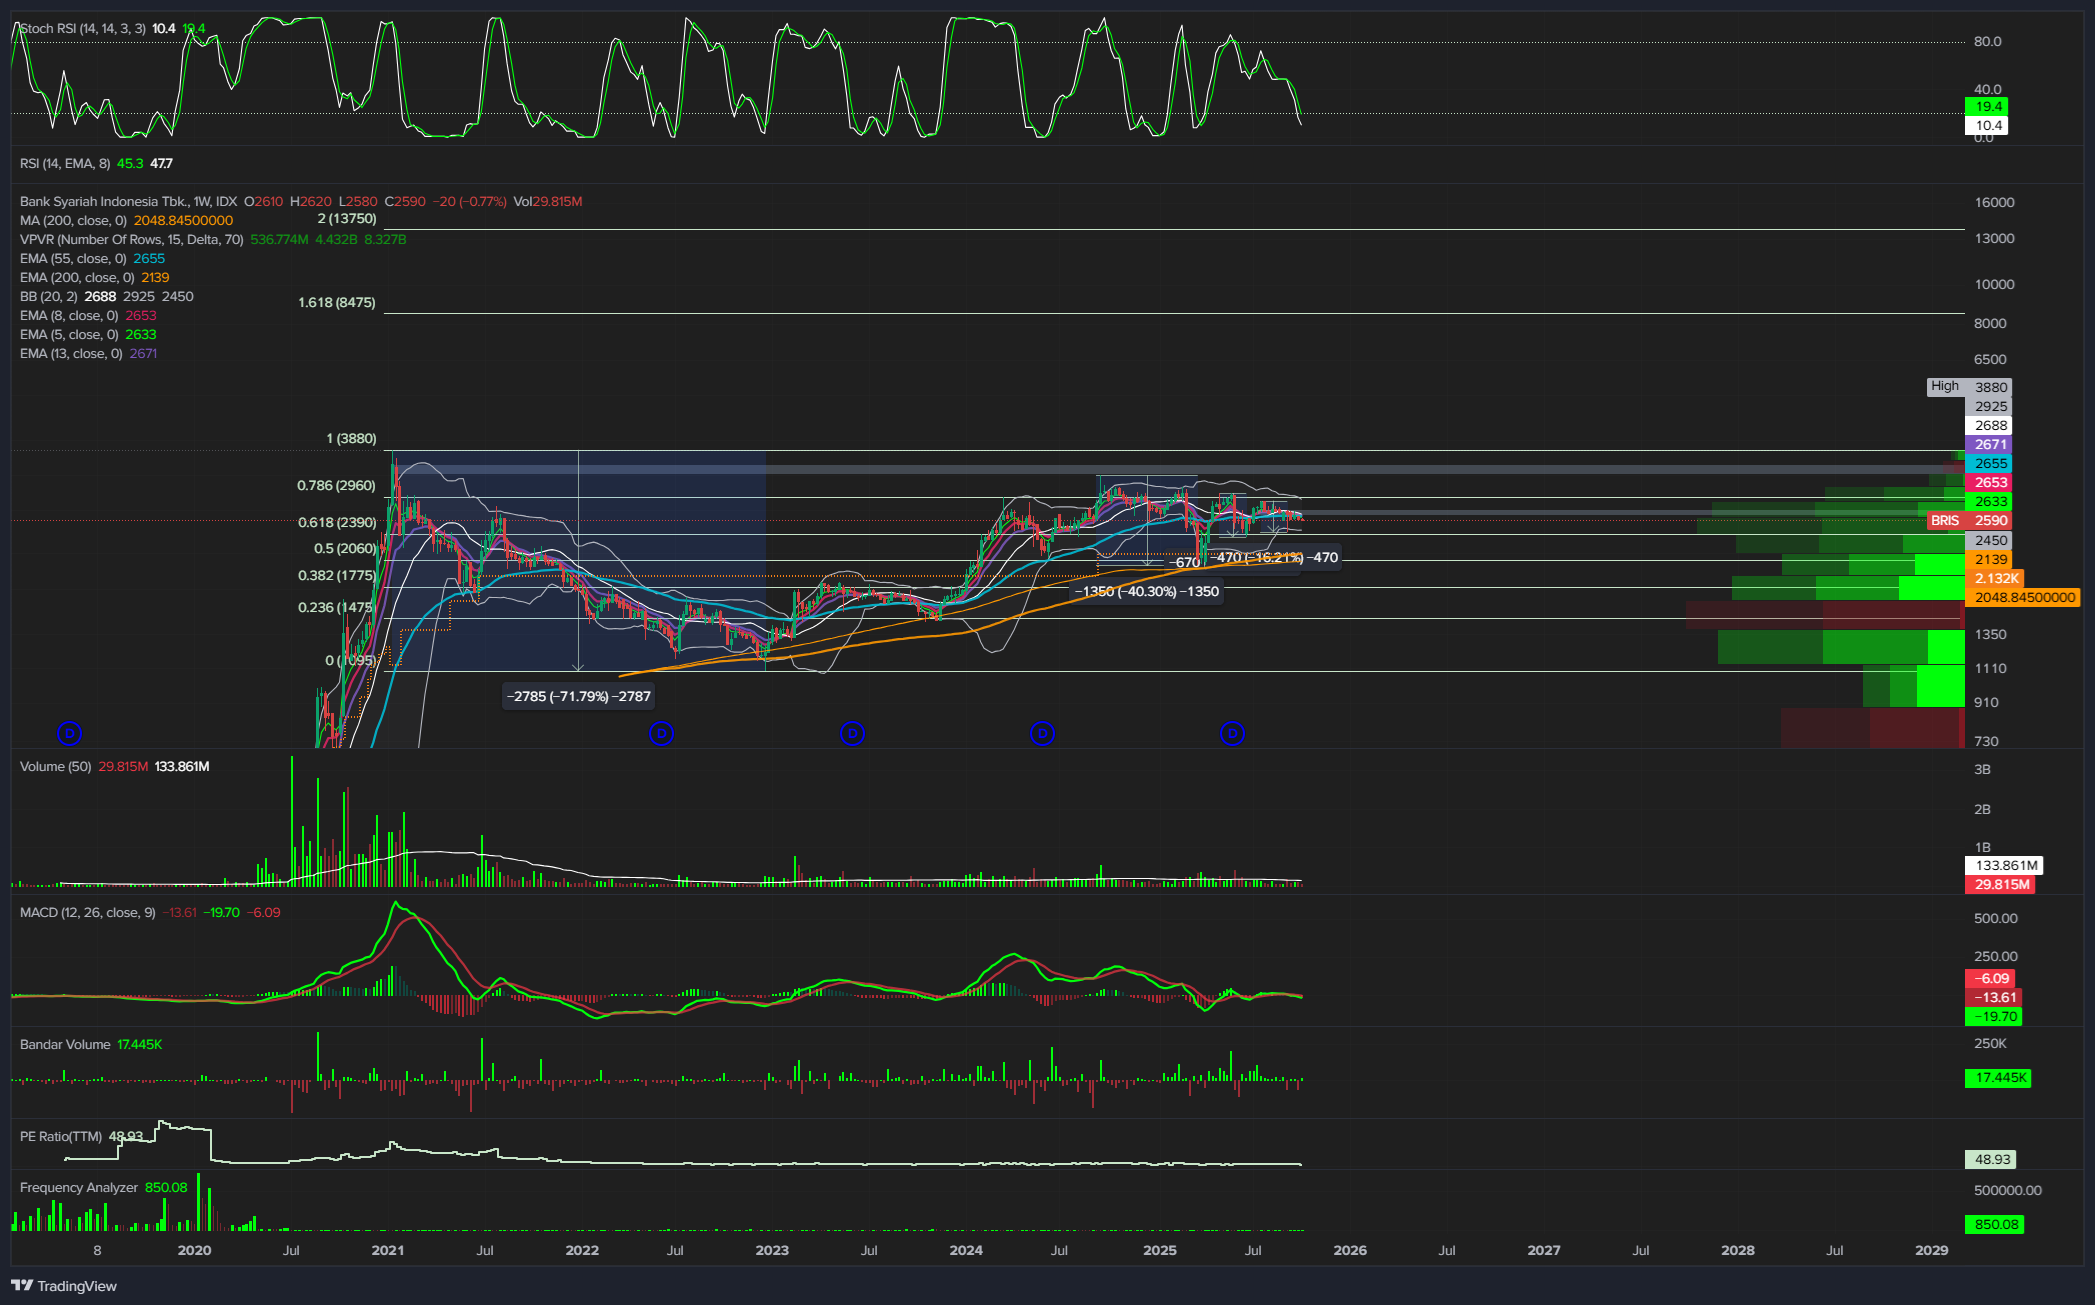This screenshot has width=2095, height=1305.
Task: Select the 1.618 (8475) Fibonacci level label
Action: (x=337, y=303)
